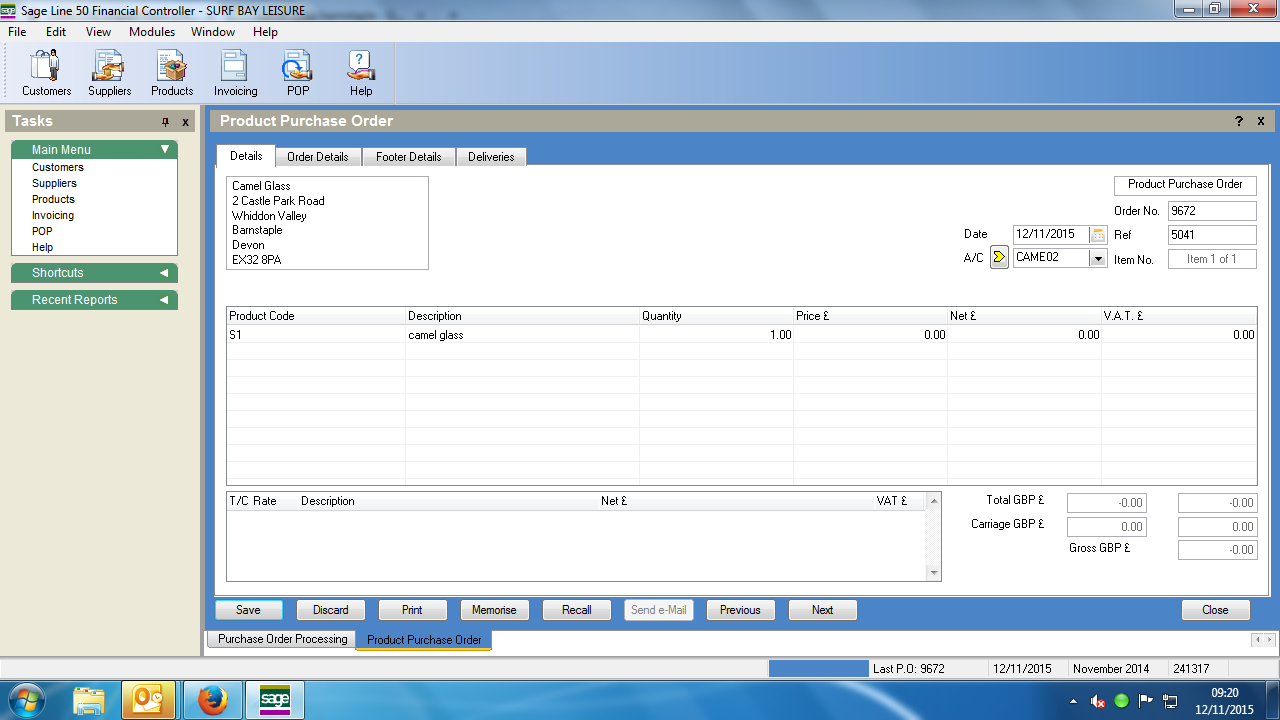1280x720 pixels.
Task: Open the Invoicing toolbar icon
Action: pos(235,72)
